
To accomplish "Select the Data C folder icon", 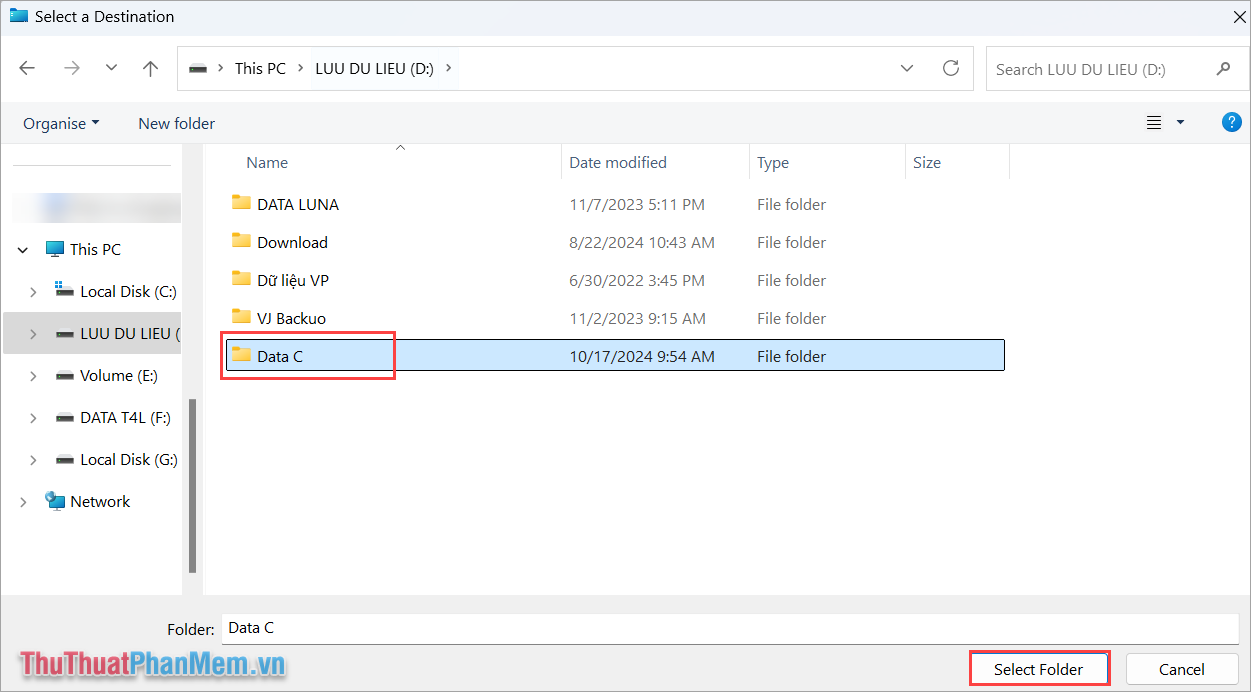I will [x=241, y=355].
